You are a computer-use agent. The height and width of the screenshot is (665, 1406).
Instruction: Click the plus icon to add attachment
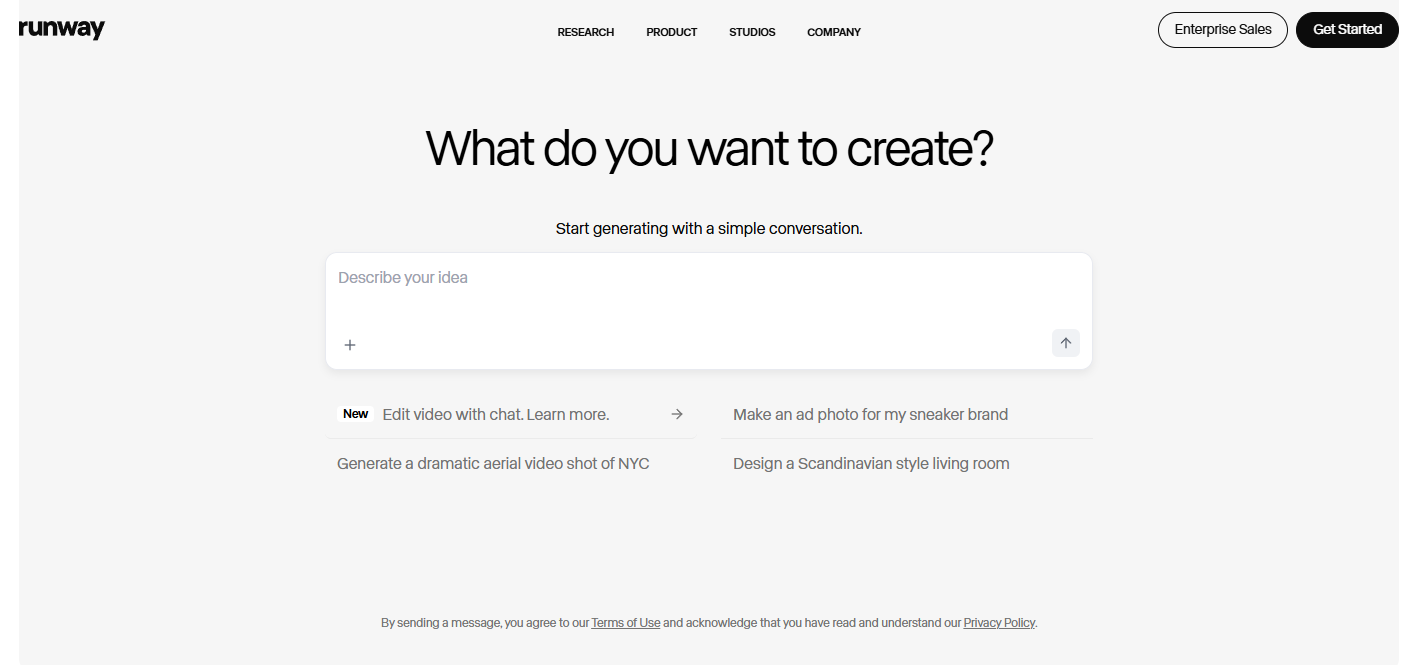tap(350, 345)
